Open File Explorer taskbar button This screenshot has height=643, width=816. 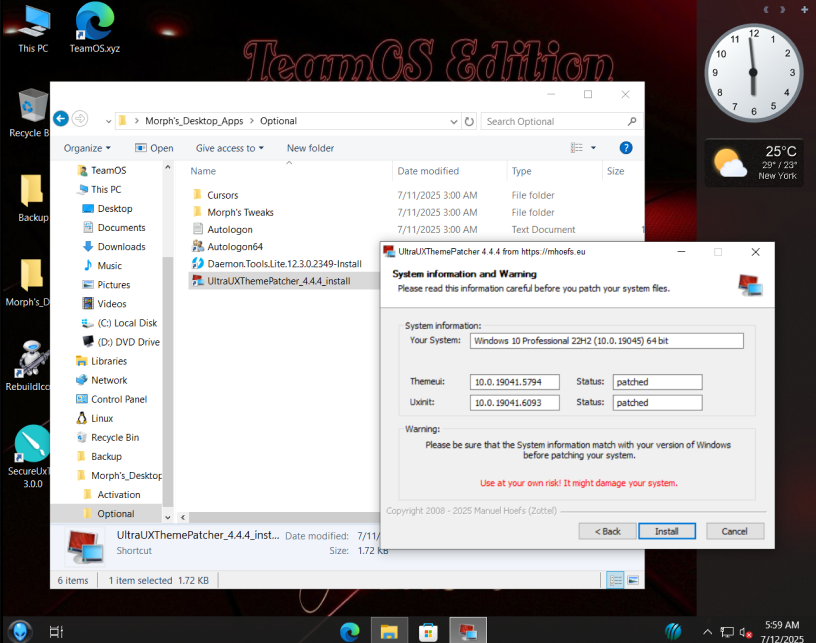click(389, 632)
